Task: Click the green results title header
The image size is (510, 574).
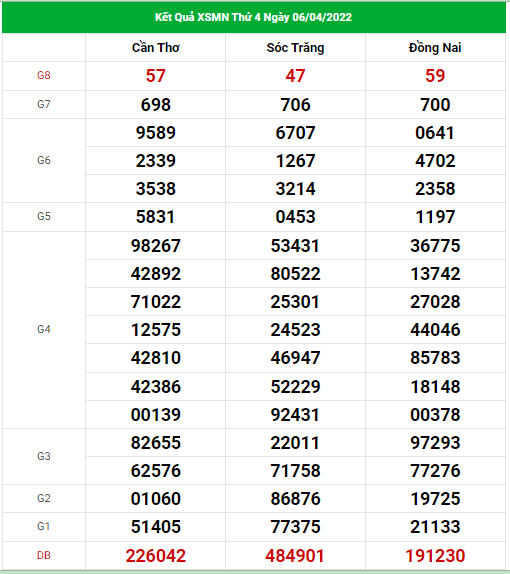Action: click(254, 17)
